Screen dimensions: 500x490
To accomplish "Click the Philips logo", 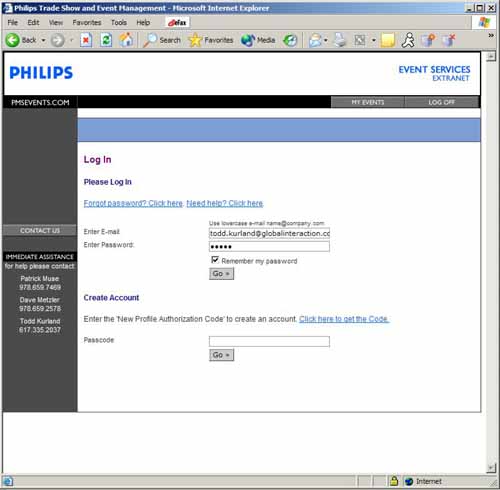I will tap(41, 73).
